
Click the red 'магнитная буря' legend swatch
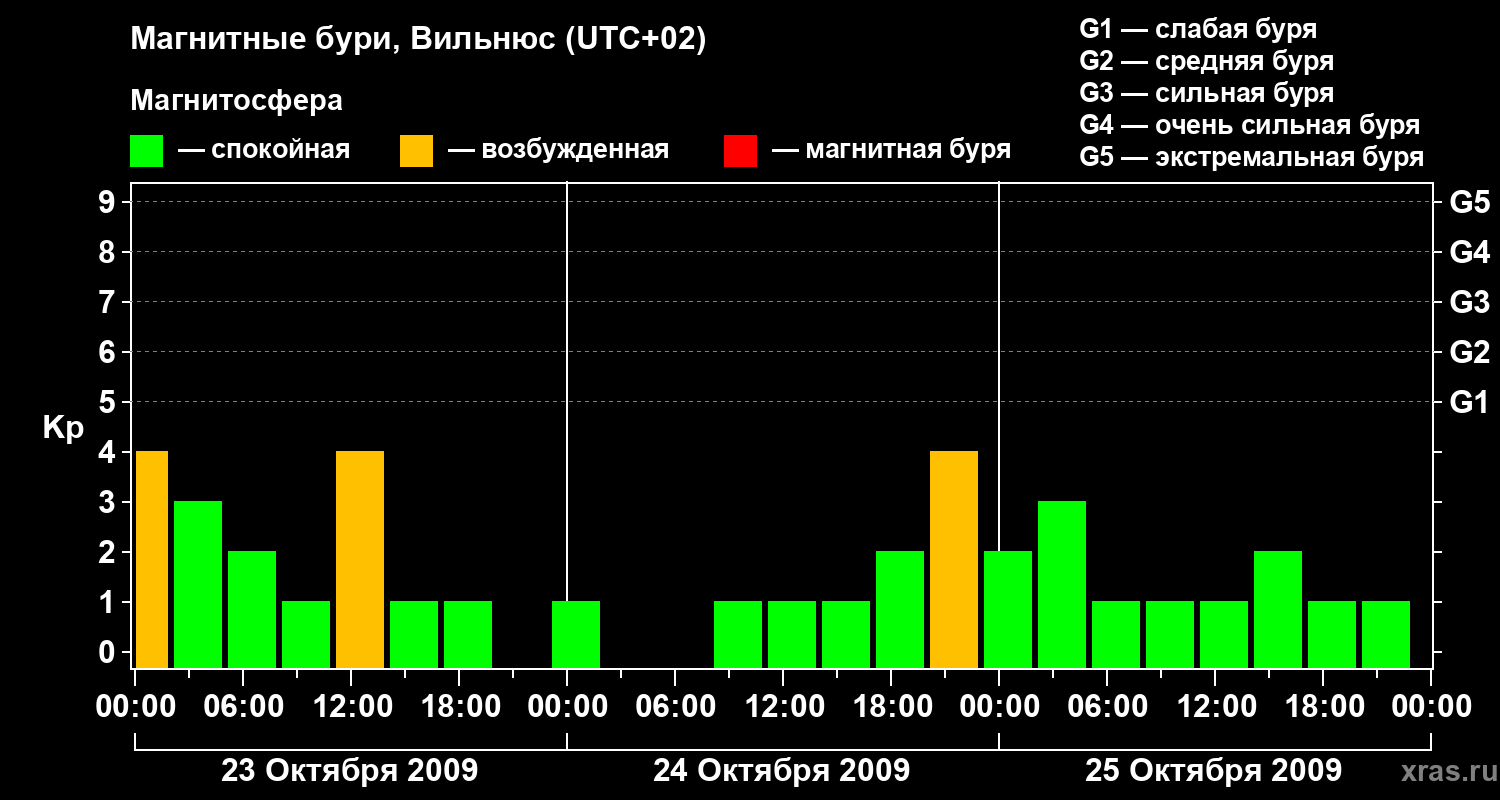[x=740, y=151]
